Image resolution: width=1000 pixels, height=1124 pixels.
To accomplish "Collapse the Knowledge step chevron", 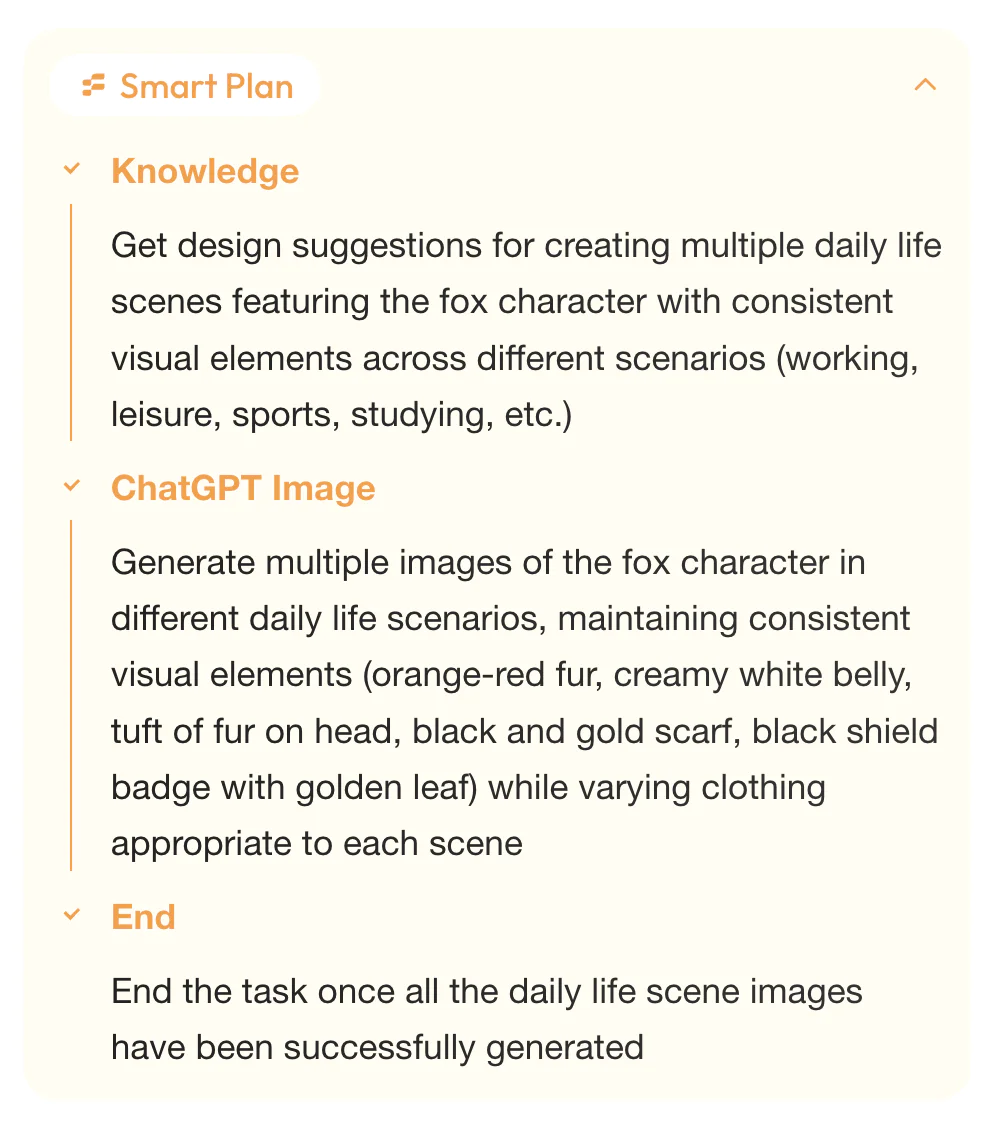I will pos(71,169).
